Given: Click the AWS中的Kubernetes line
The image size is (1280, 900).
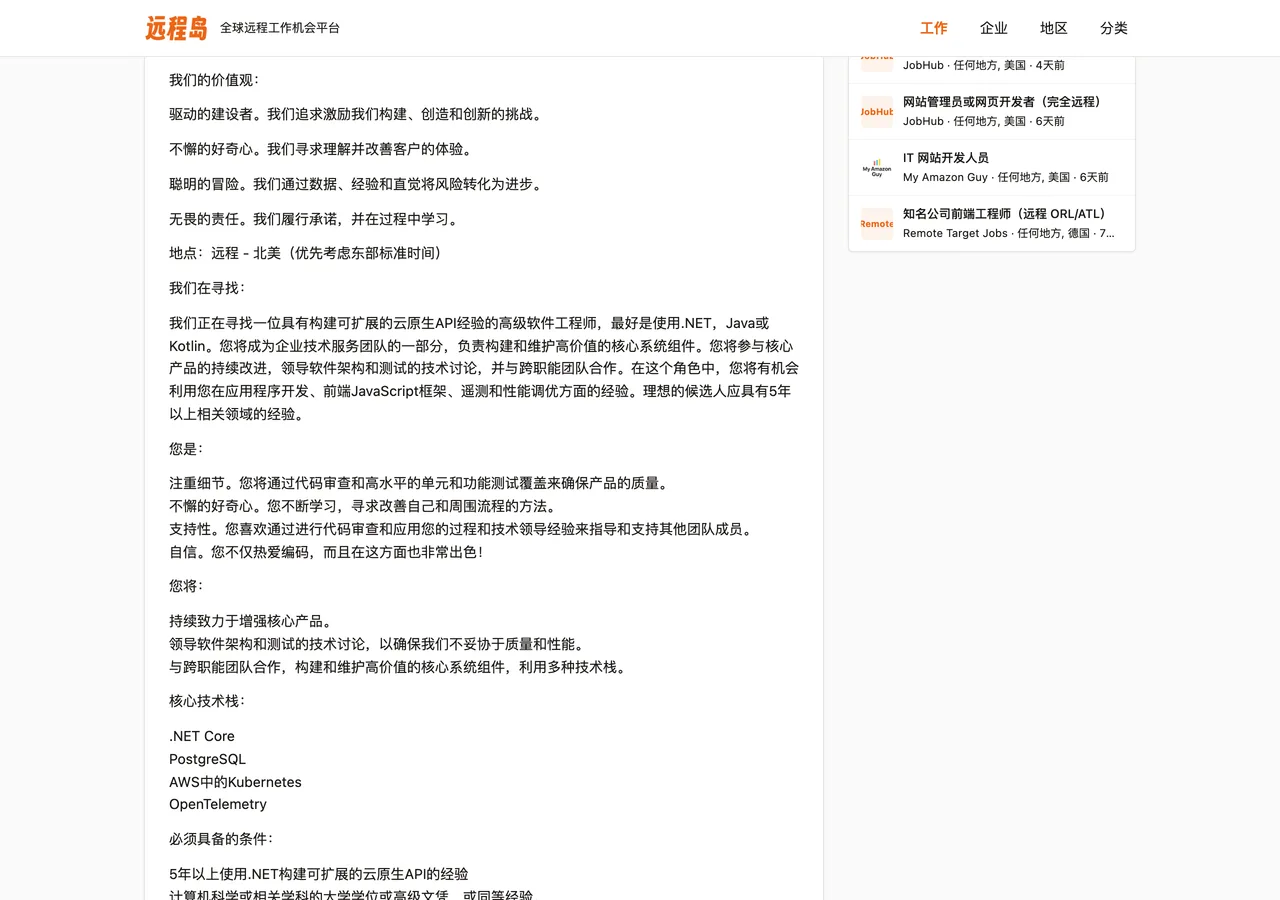Looking at the screenshot, I should [x=235, y=782].
